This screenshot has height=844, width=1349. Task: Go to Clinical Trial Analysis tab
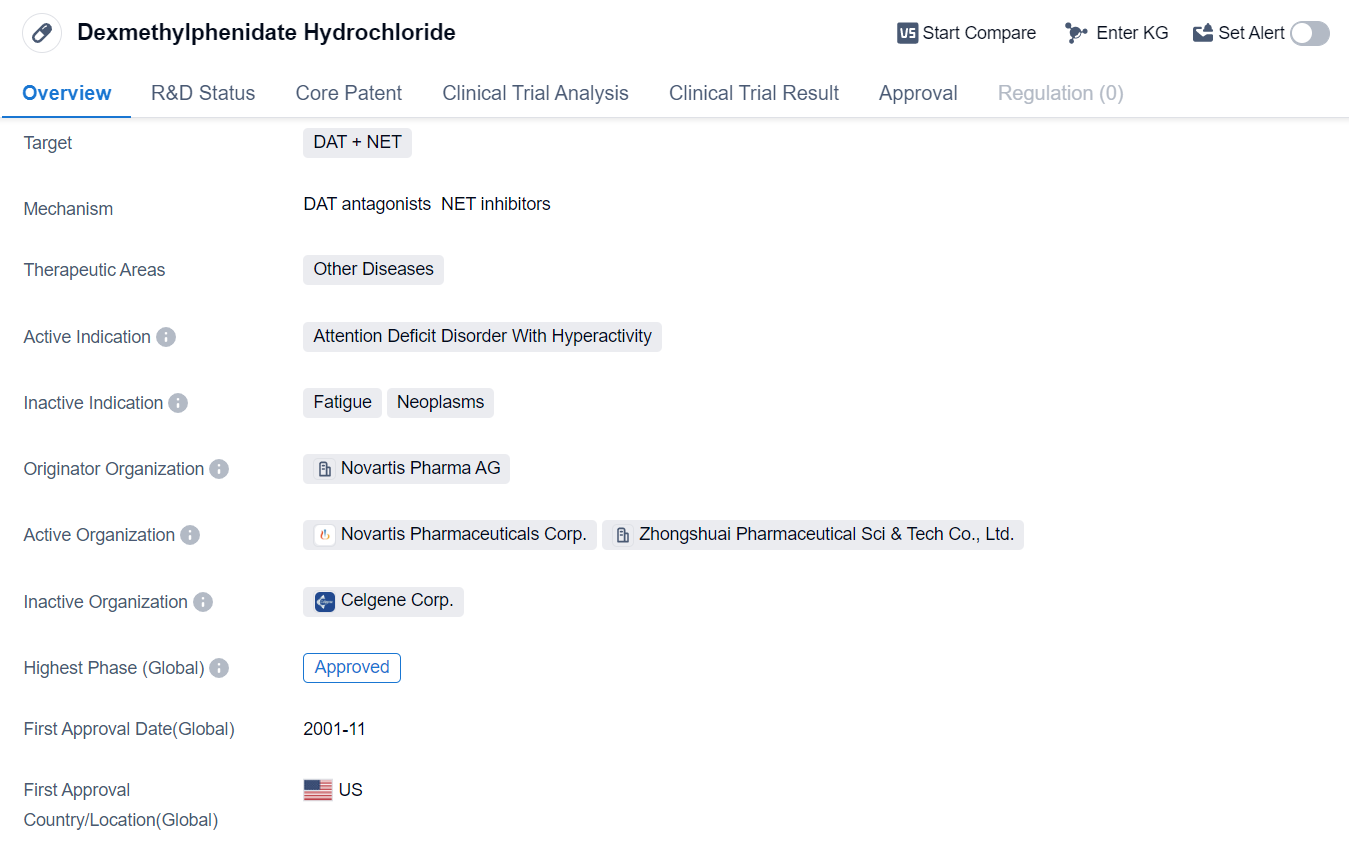535,93
